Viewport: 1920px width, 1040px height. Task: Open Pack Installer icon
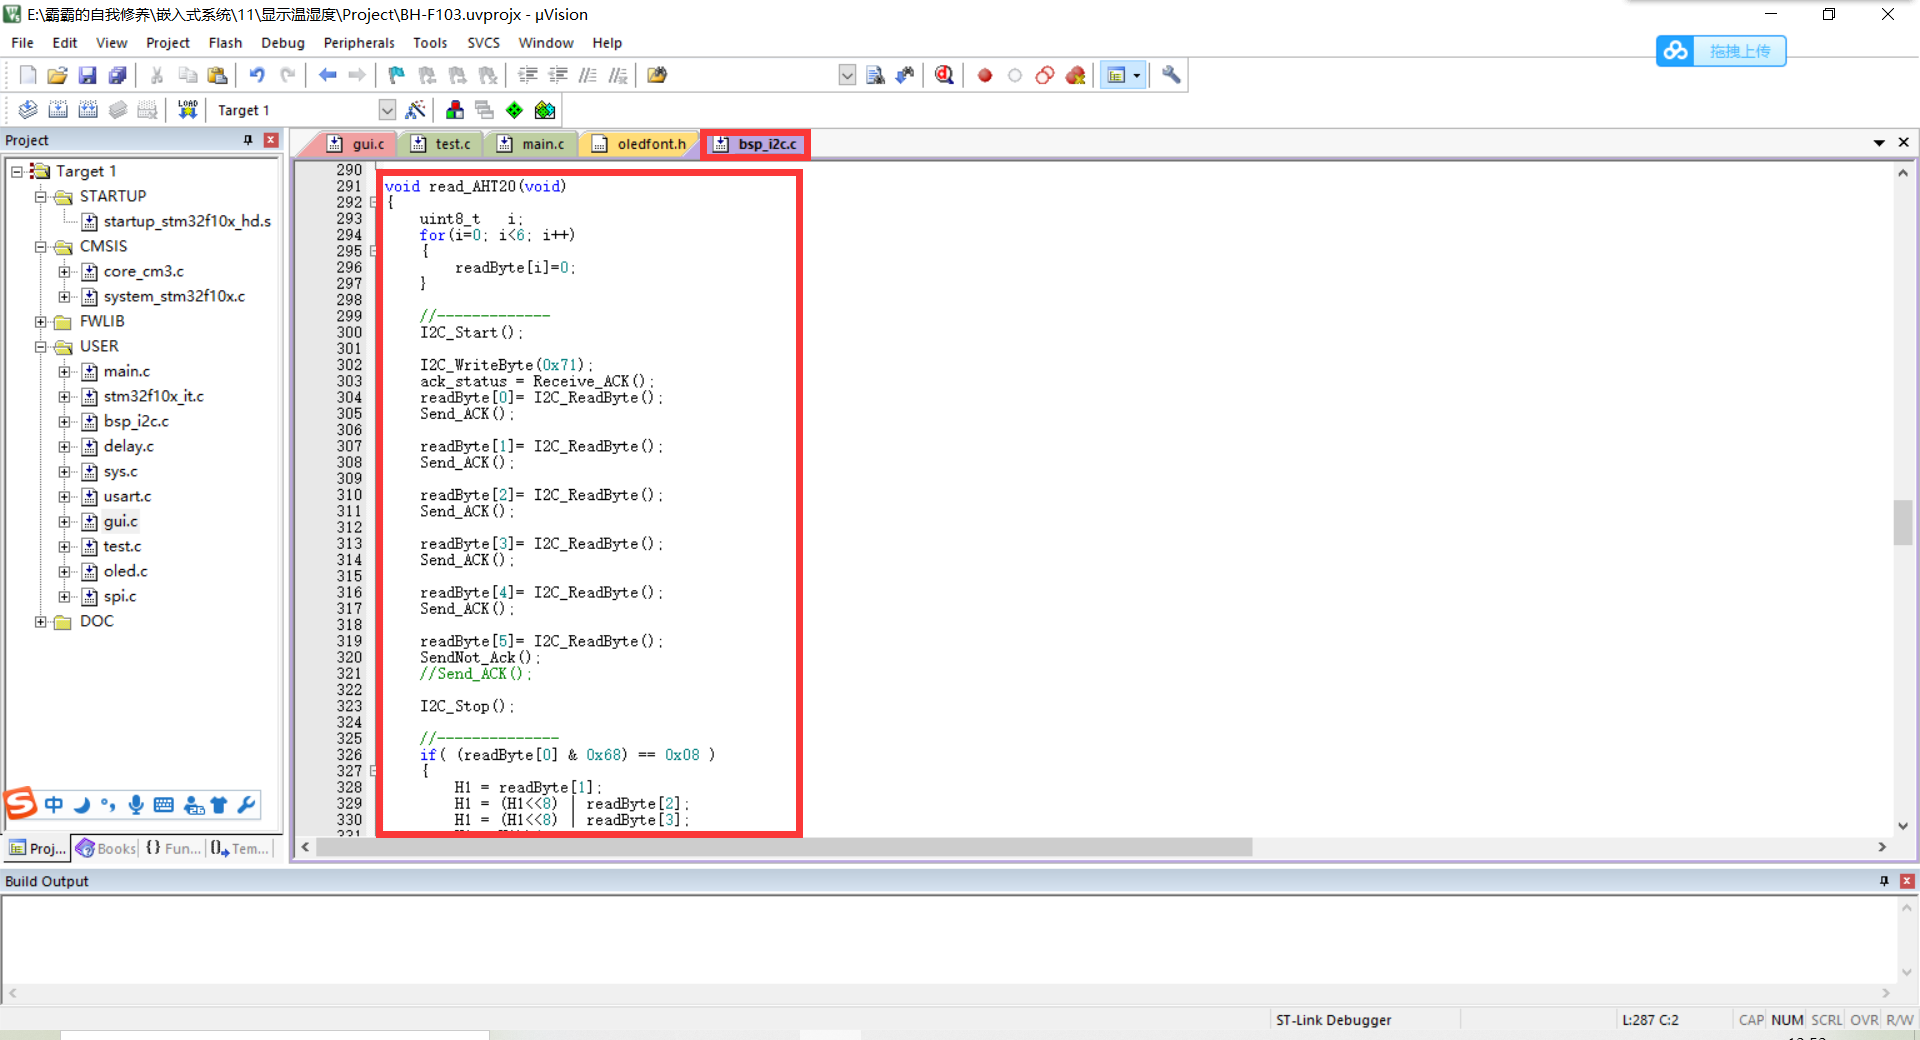click(545, 110)
